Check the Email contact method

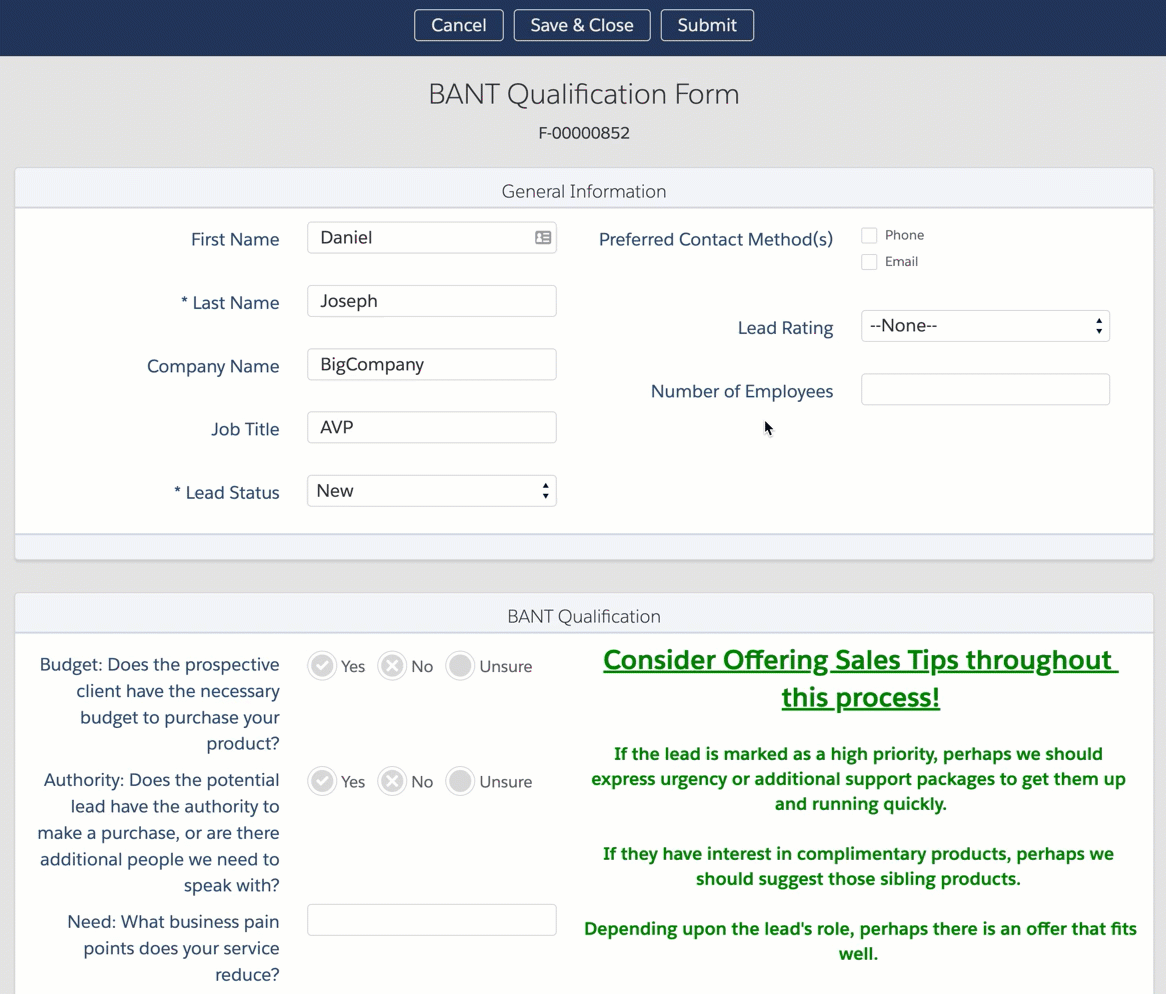(869, 262)
